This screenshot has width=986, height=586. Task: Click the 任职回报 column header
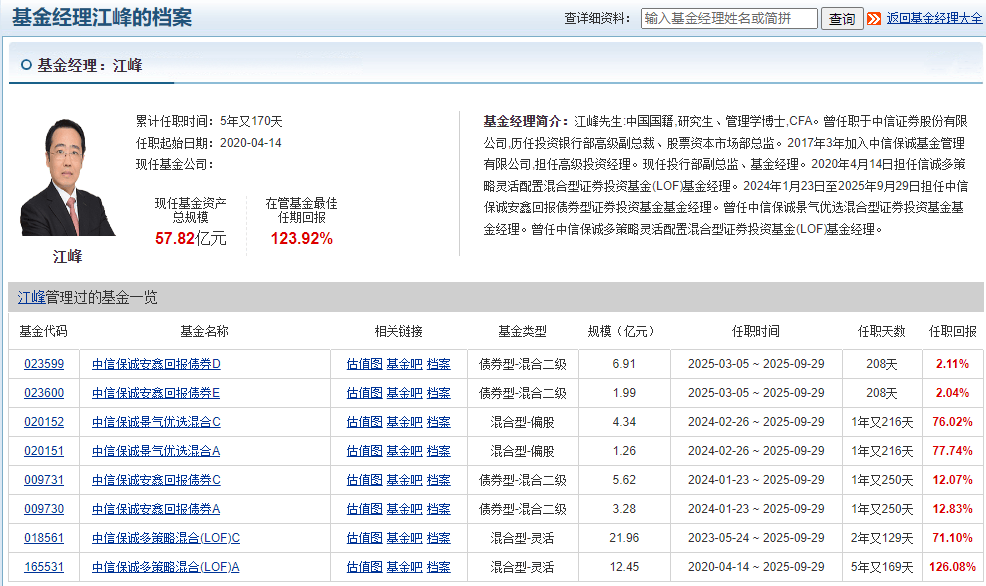(952, 331)
